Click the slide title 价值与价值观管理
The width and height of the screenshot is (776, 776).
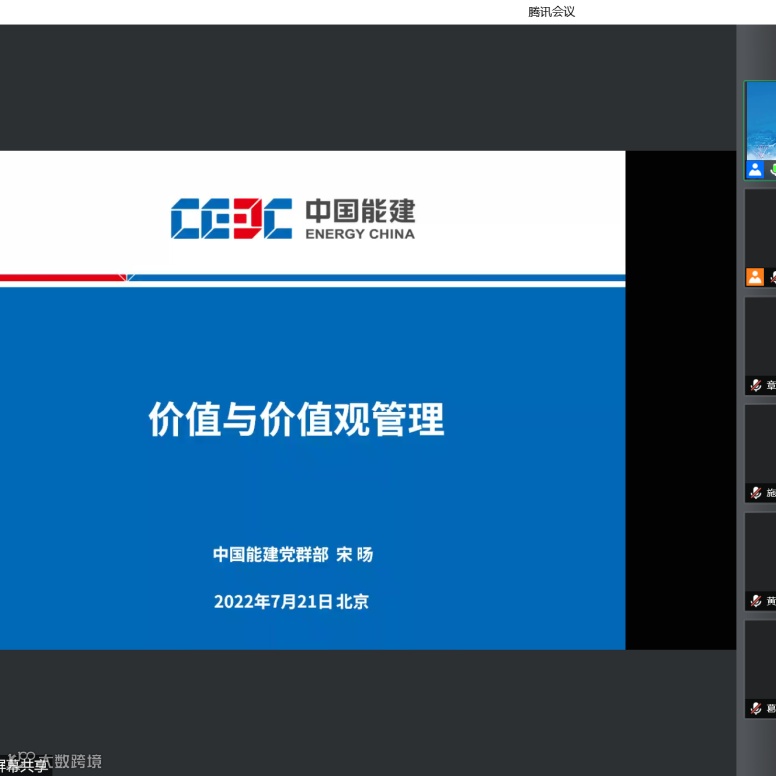296,419
